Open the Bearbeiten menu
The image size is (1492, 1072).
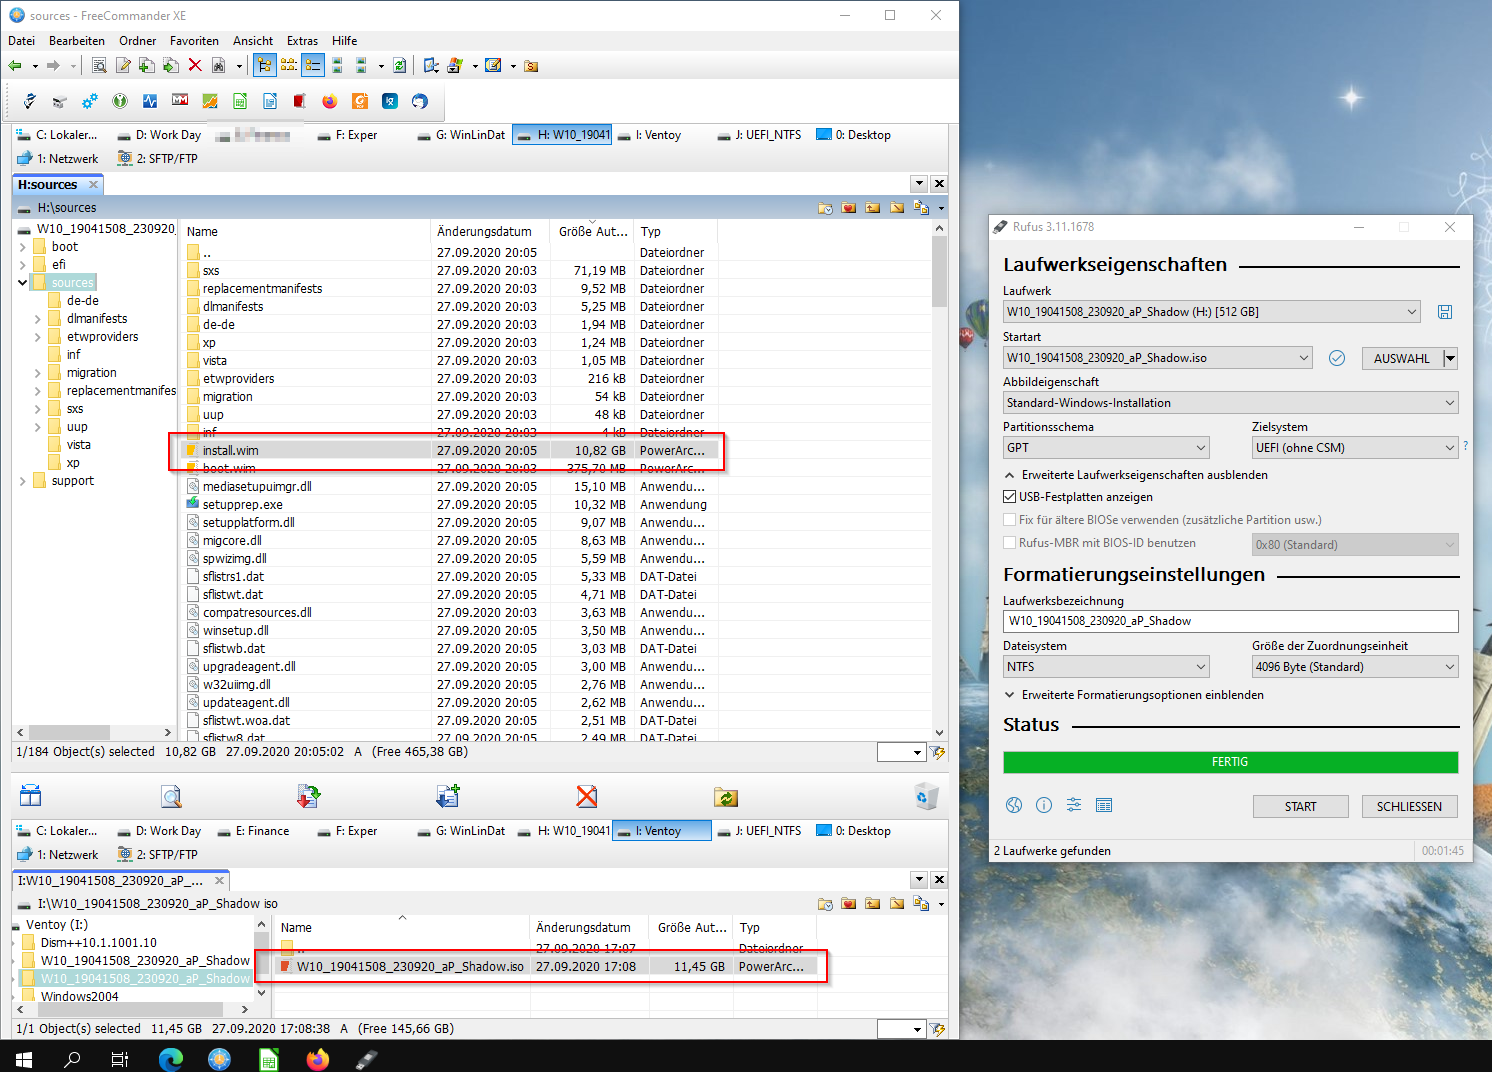(x=77, y=41)
